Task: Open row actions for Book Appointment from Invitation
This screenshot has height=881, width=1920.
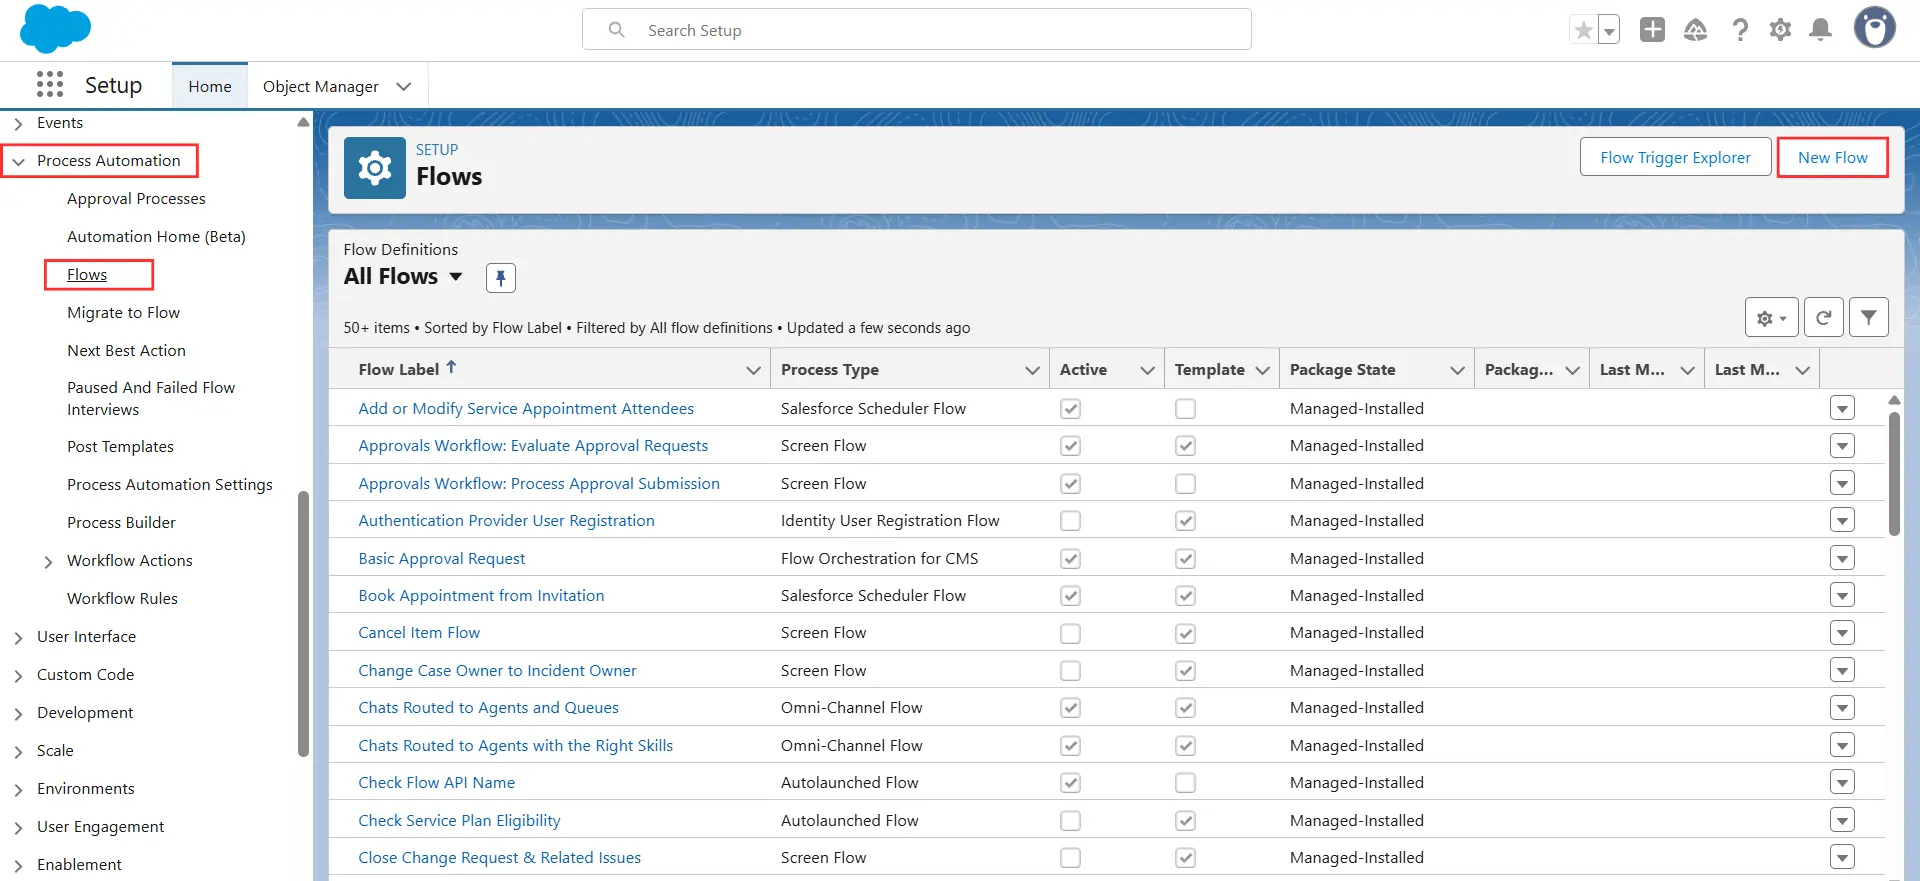Action: pos(1842,595)
